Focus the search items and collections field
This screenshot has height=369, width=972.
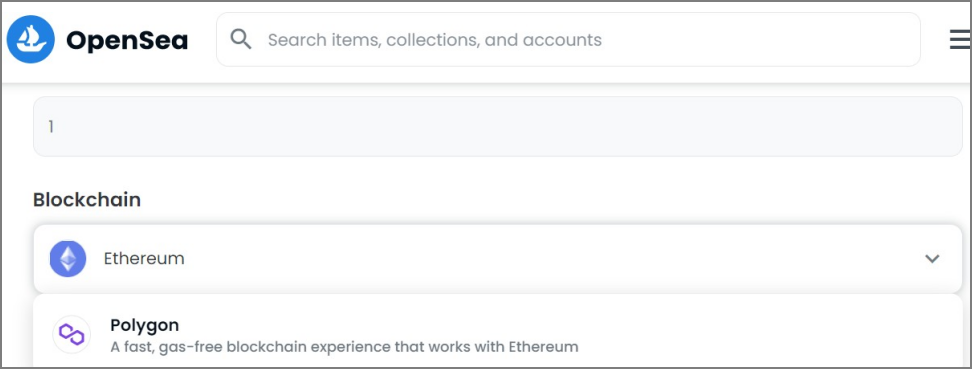pos(568,40)
